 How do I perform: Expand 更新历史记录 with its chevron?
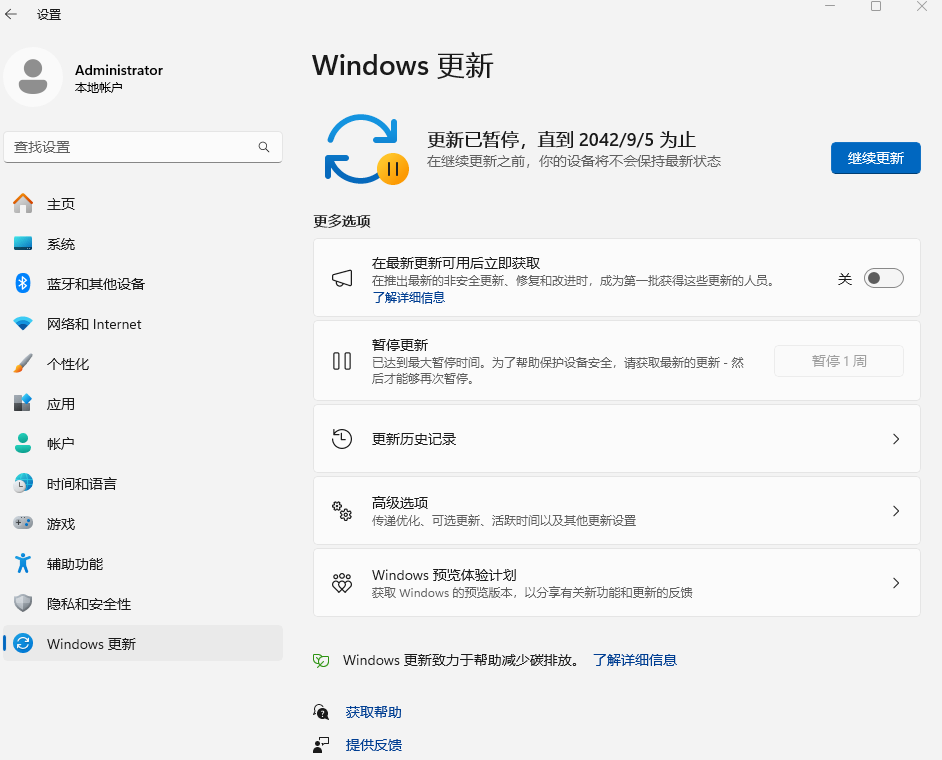(x=896, y=439)
